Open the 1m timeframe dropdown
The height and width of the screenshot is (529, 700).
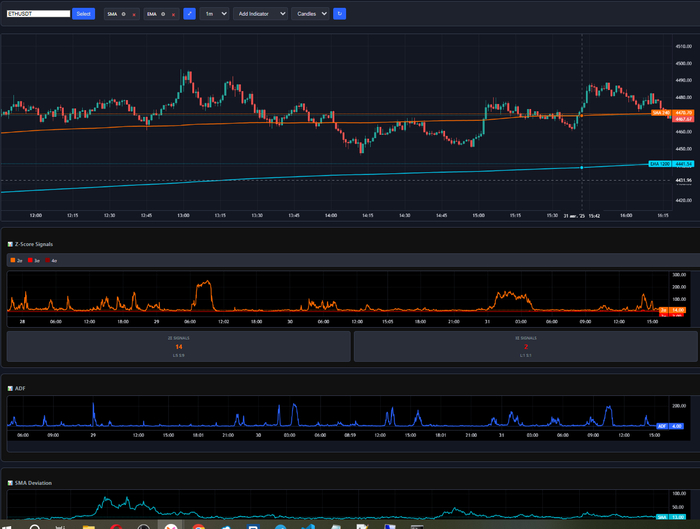click(x=215, y=14)
